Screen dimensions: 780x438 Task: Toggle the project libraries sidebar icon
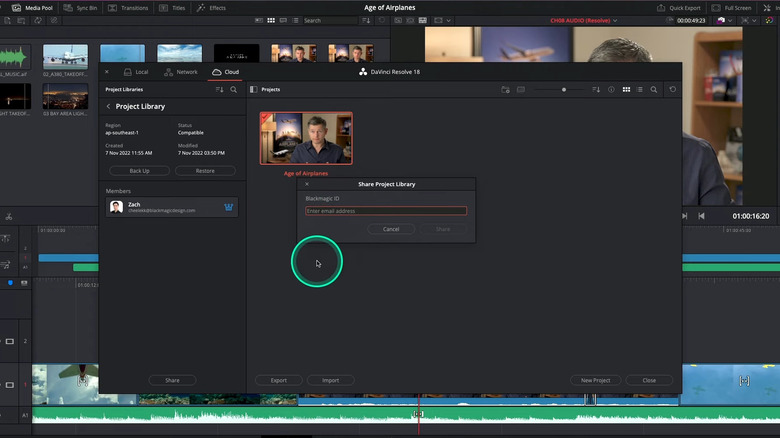[252, 89]
